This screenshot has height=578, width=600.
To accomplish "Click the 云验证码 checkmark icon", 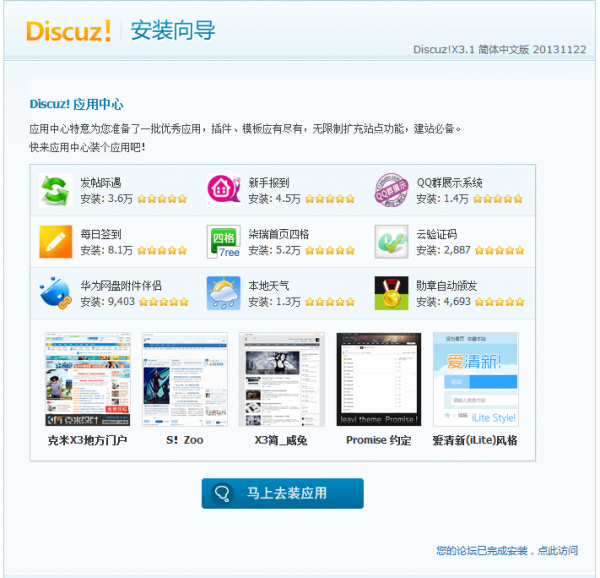I will click(391, 242).
